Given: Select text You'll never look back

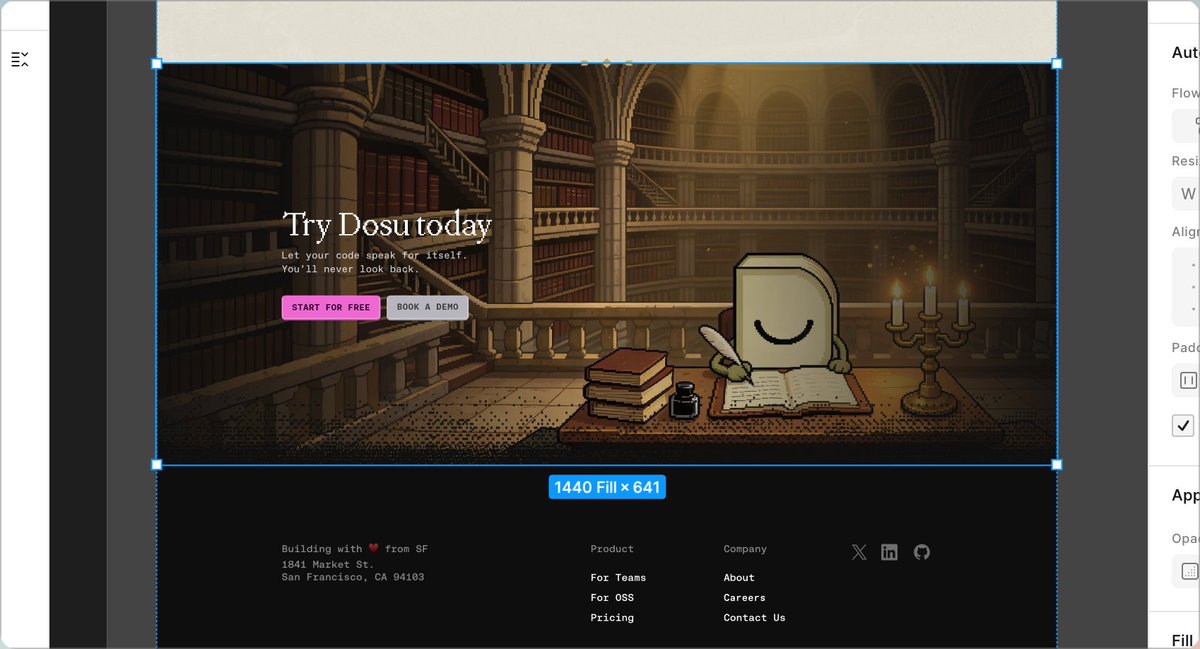Looking at the screenshot, I should tap(350, 269).
